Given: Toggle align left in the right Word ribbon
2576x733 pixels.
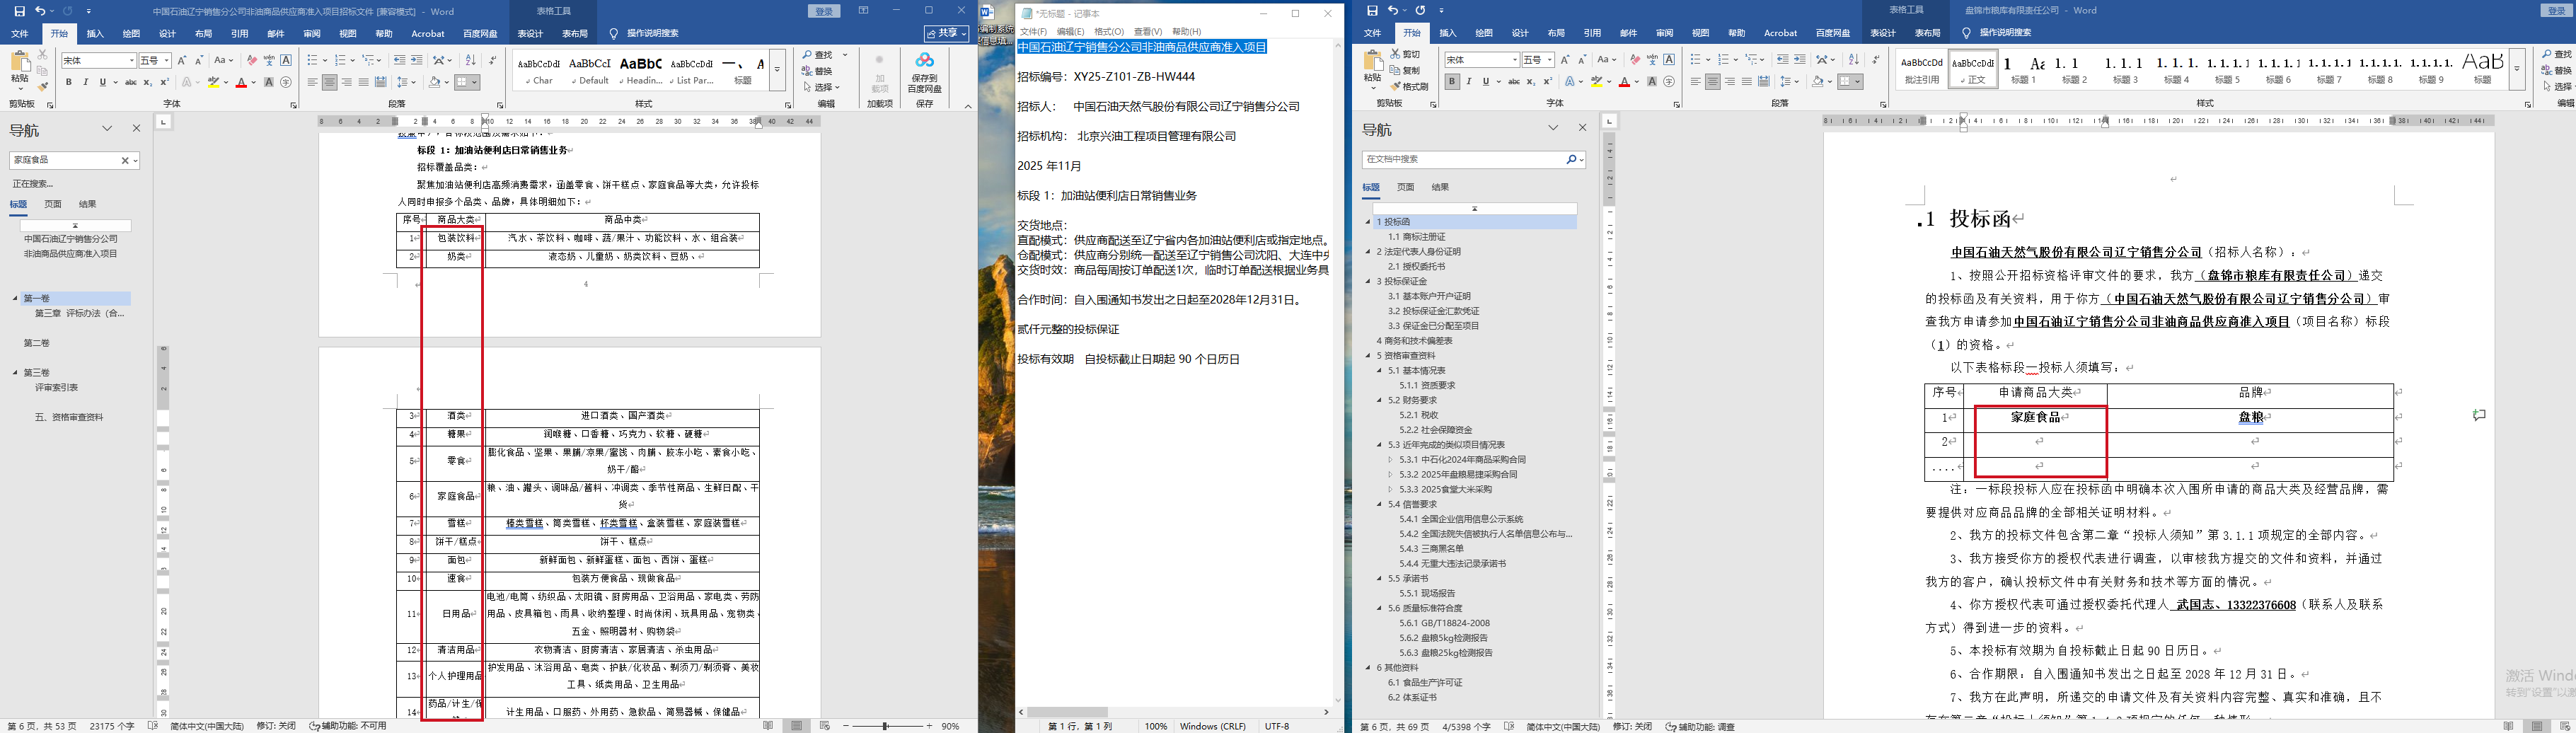Looking at the screenshot, I should pyautogui.click(x=1696, y=82).
